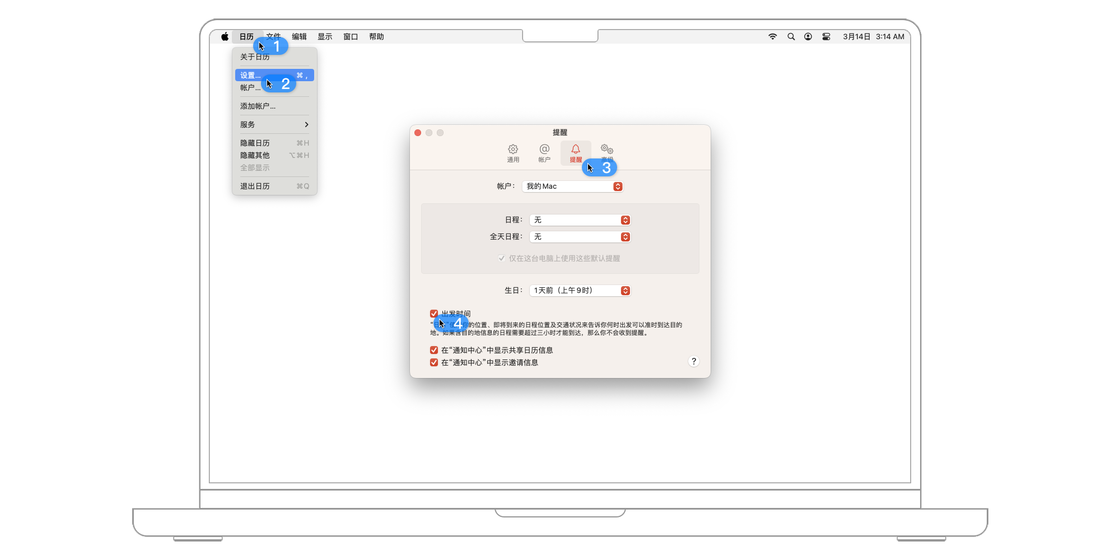Screen dimensions: 1120x560
Task: Toggle 在通知中心中显示邀请信息 checkbox
Action: (434, 362)
